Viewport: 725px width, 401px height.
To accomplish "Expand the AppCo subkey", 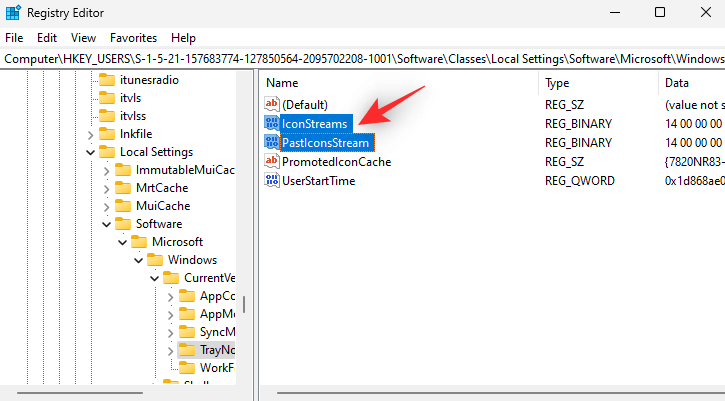I will click(x=171, y=297).
